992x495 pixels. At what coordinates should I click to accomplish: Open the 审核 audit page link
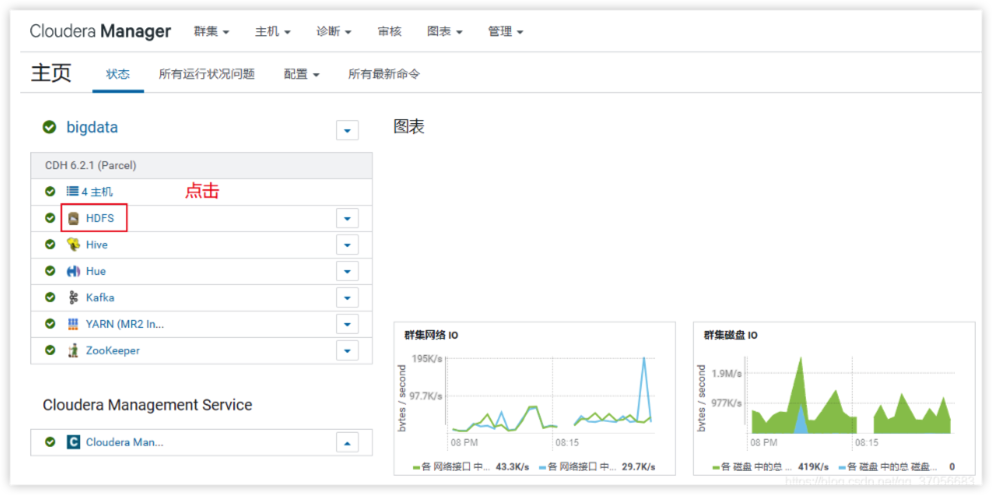coord(389,32)
